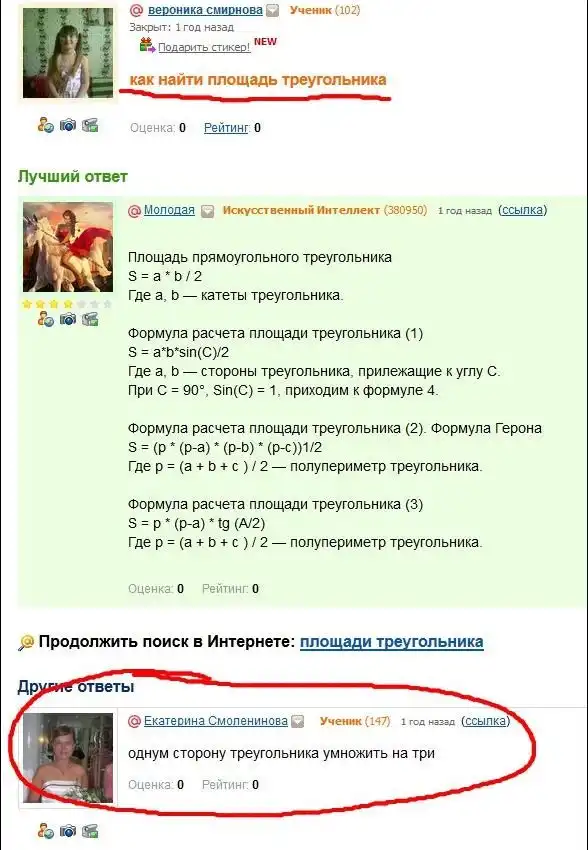Open the Рейтинг link under the question
Screen dimensions: 588x850
pos(226,128)
